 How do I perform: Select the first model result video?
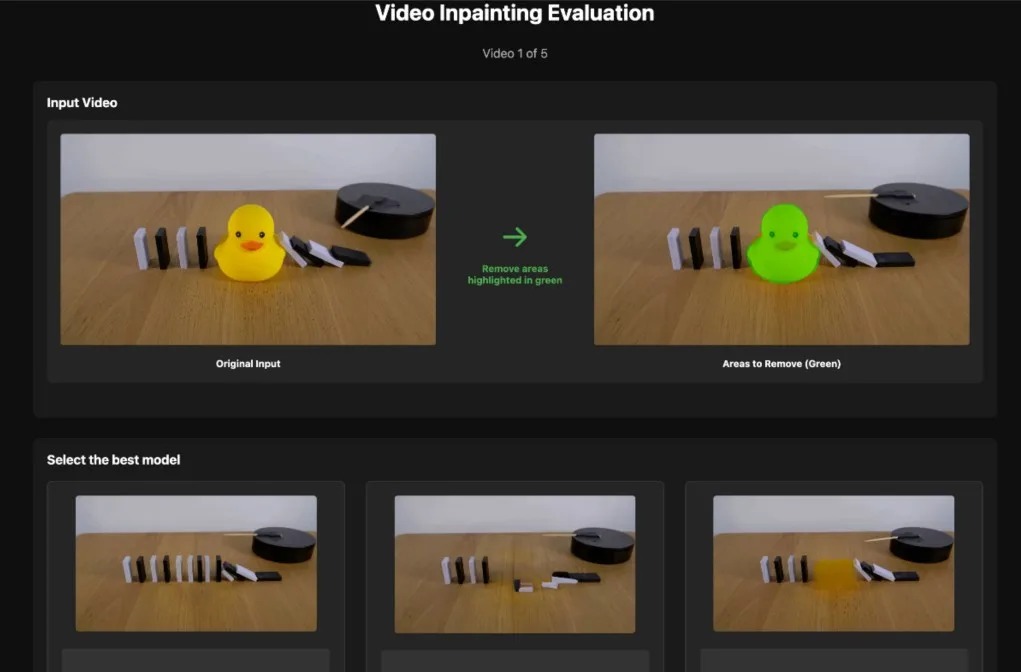pos(196,563)
